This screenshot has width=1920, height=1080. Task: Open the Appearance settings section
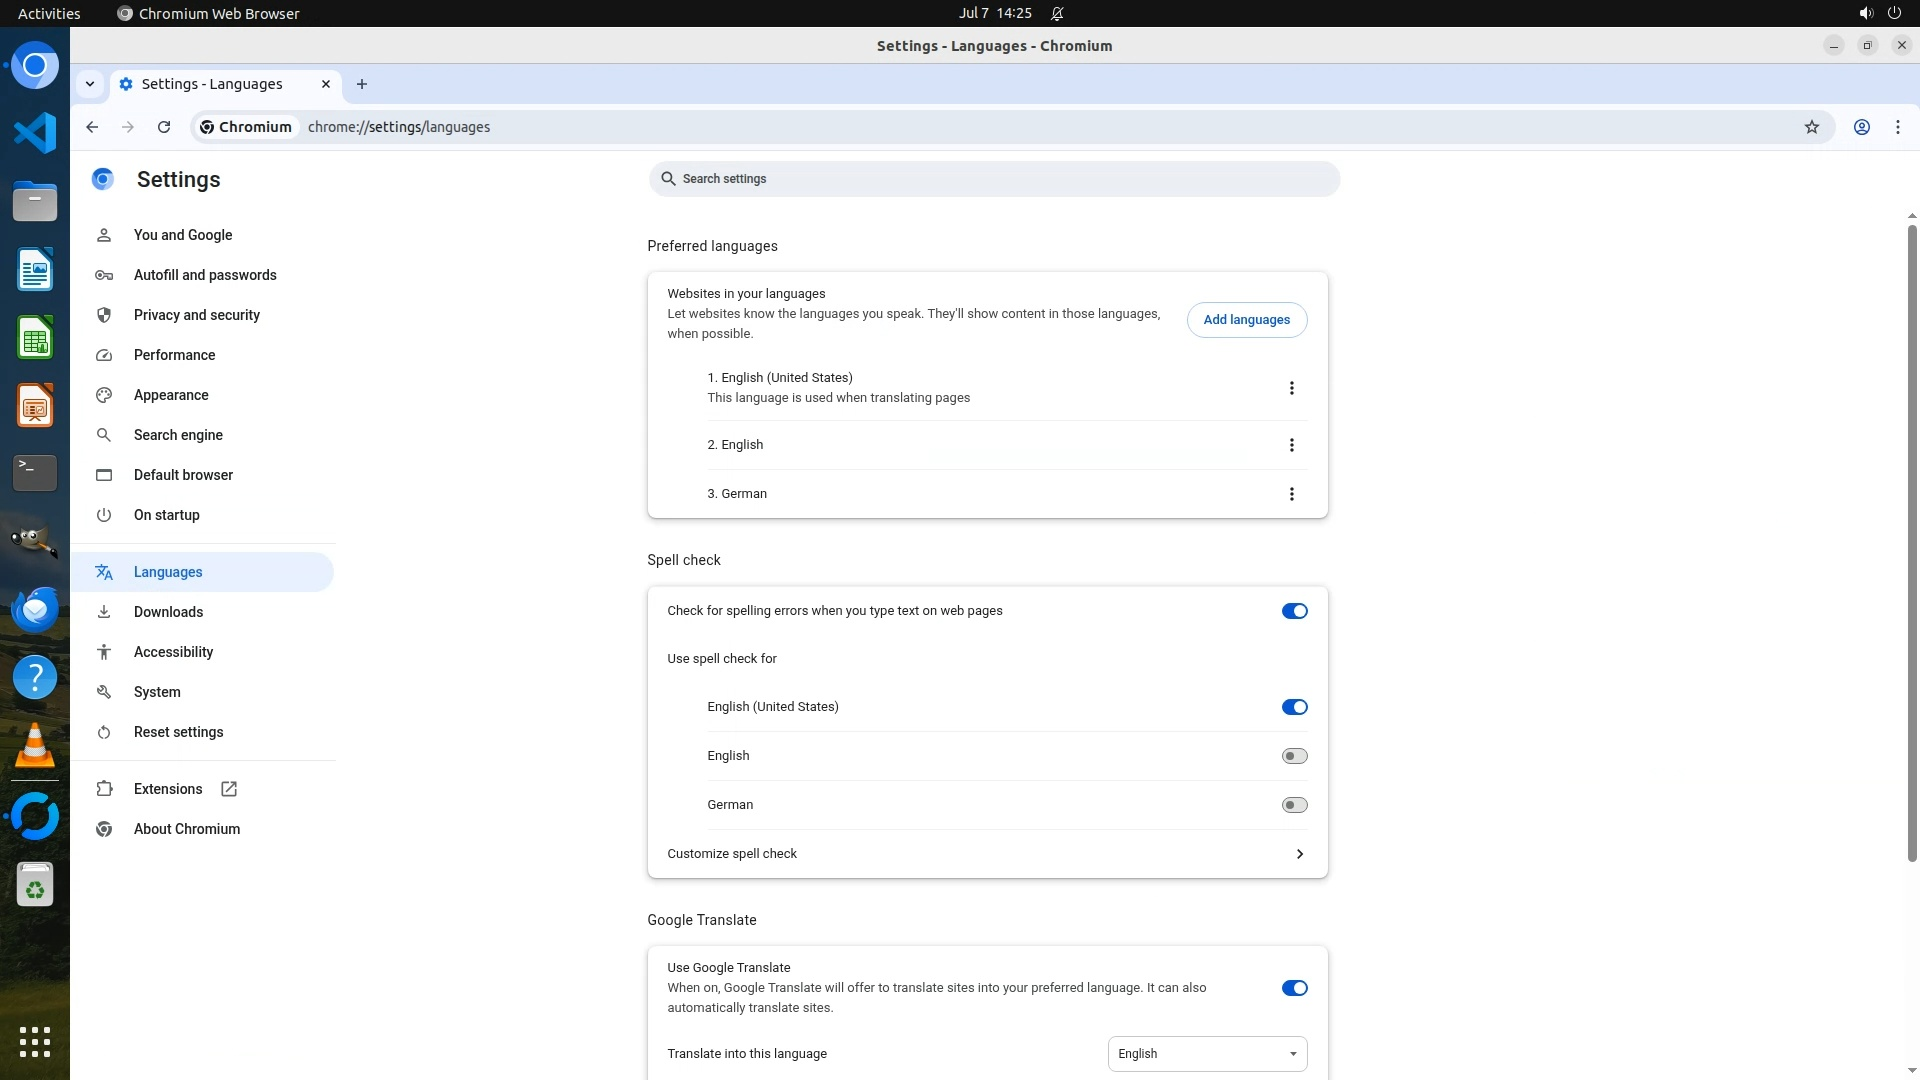click(x=171, y=395)
